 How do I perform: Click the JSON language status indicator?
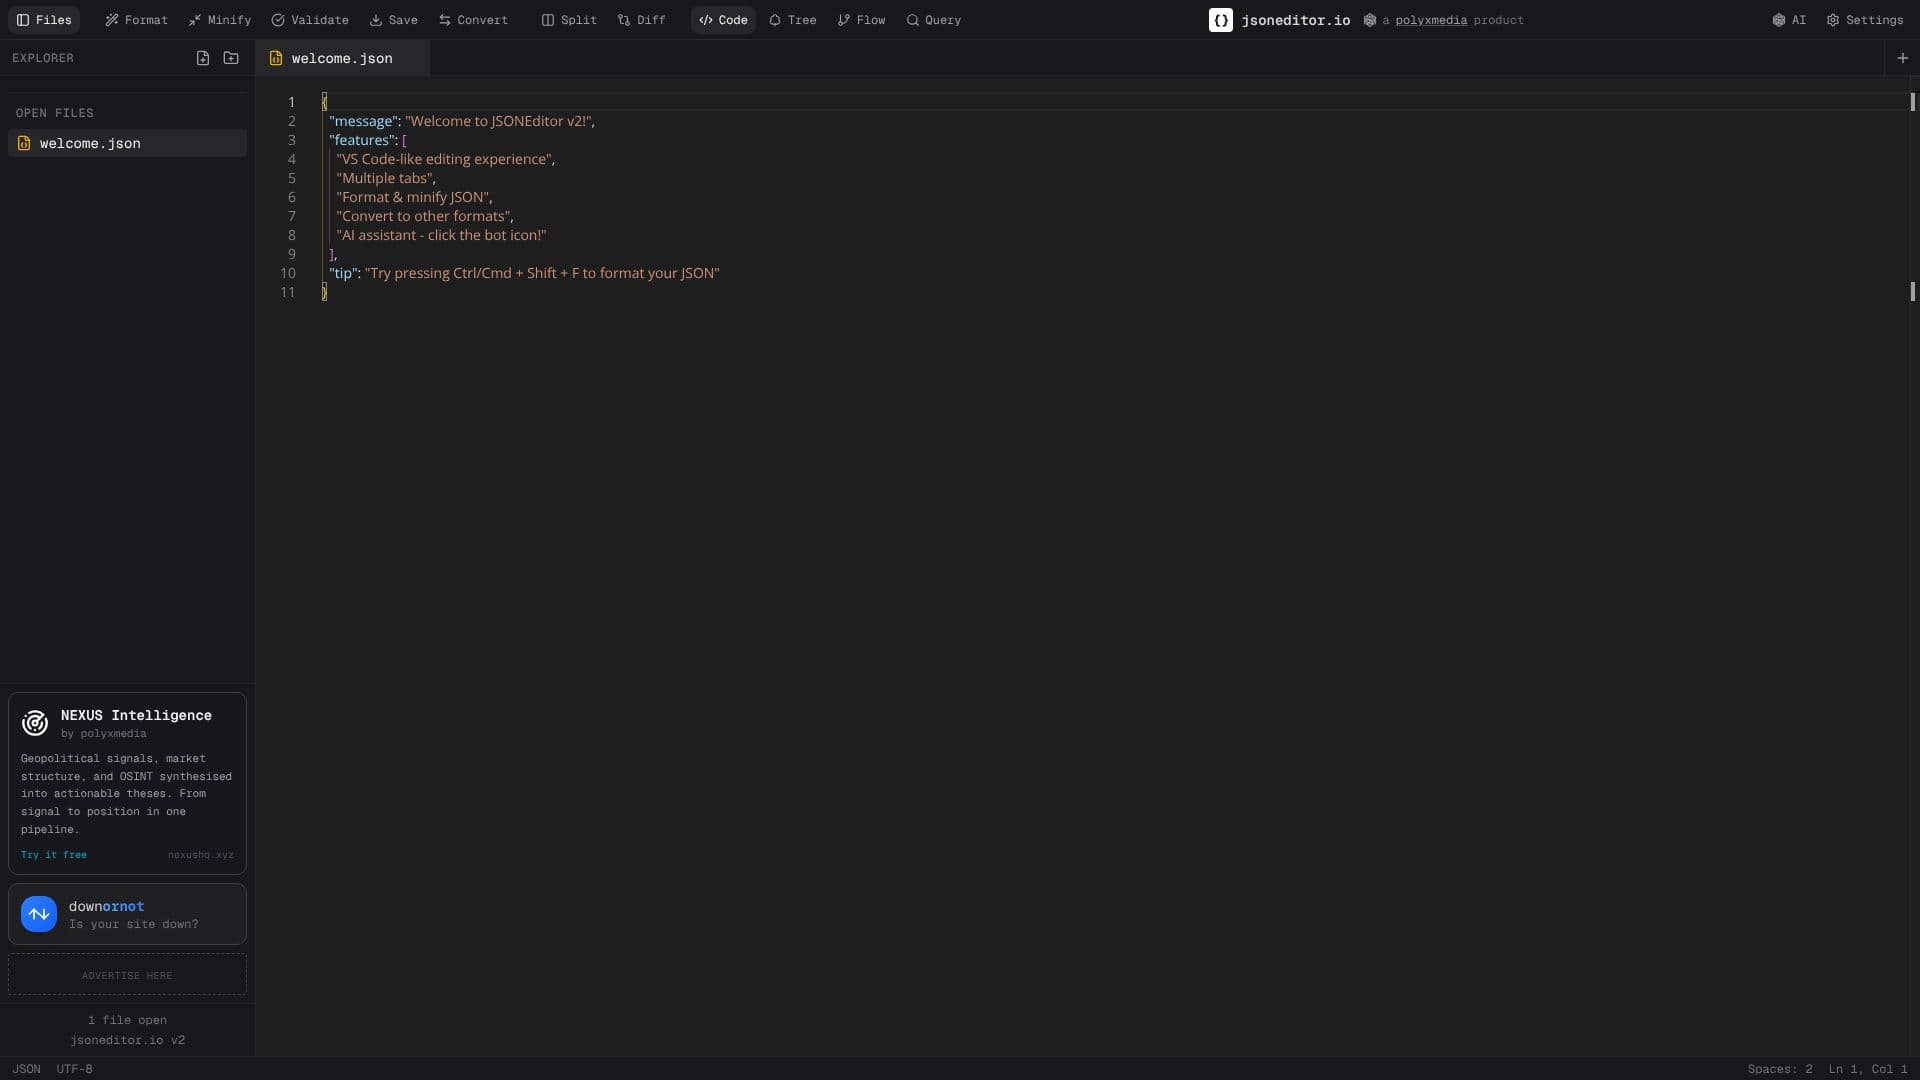(x=26, y=1069)
